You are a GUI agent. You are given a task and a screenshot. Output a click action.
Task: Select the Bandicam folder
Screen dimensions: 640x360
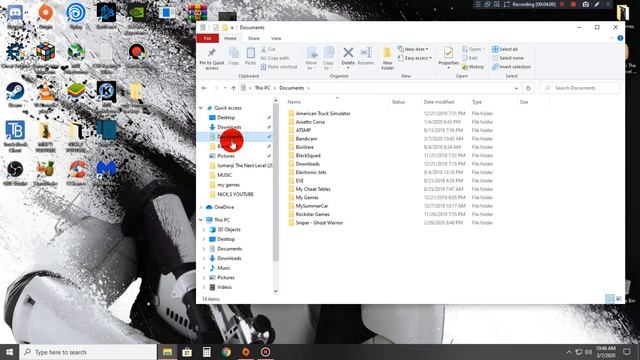pyautogui.click(x=306, y=139)
